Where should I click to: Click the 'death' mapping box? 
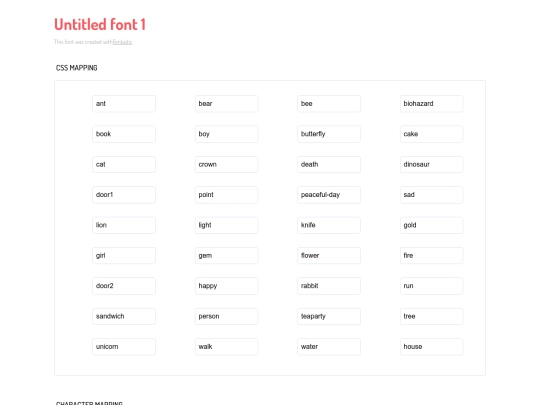coord(329,164)
